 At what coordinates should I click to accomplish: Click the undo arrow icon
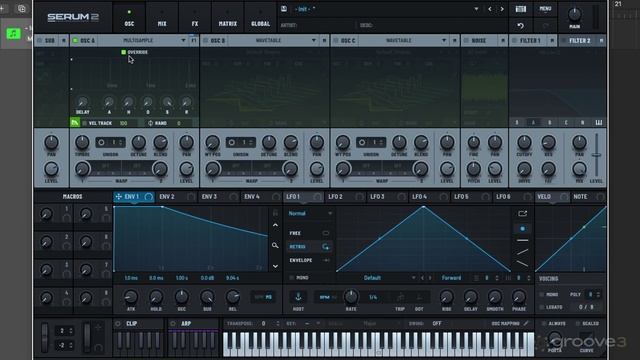point(520,26)
